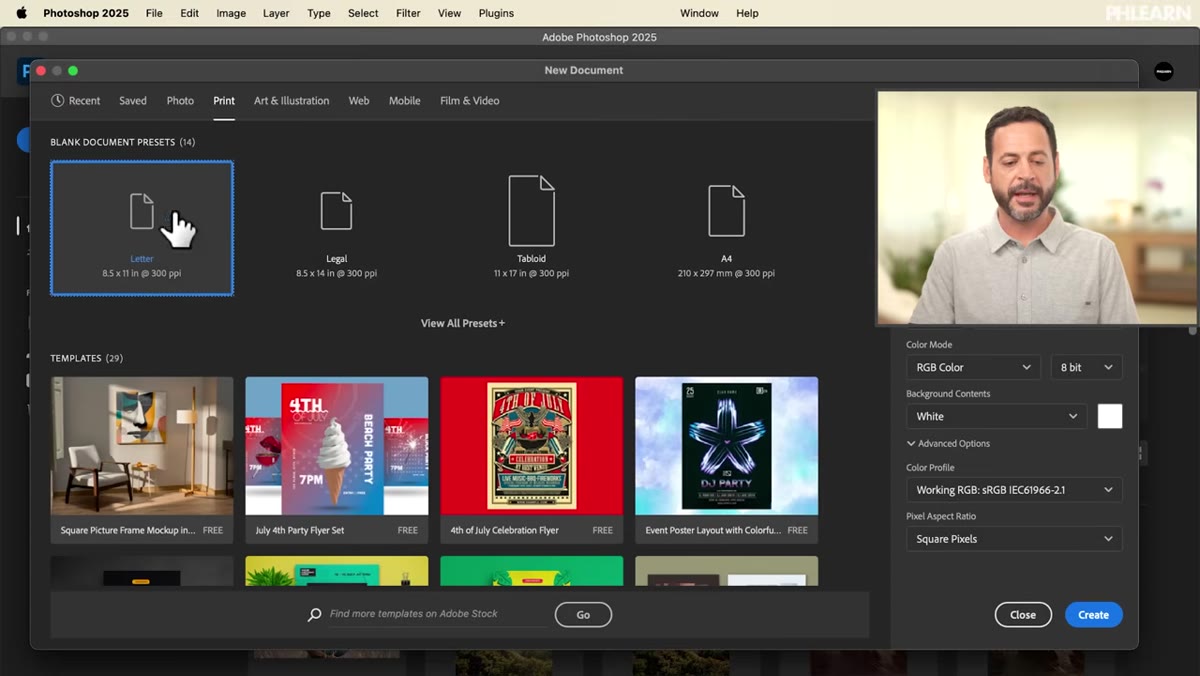The width and height of the screenshot is (1200, 676).
Task: Switch to the Film & Video tab
Action: [470, 101]
